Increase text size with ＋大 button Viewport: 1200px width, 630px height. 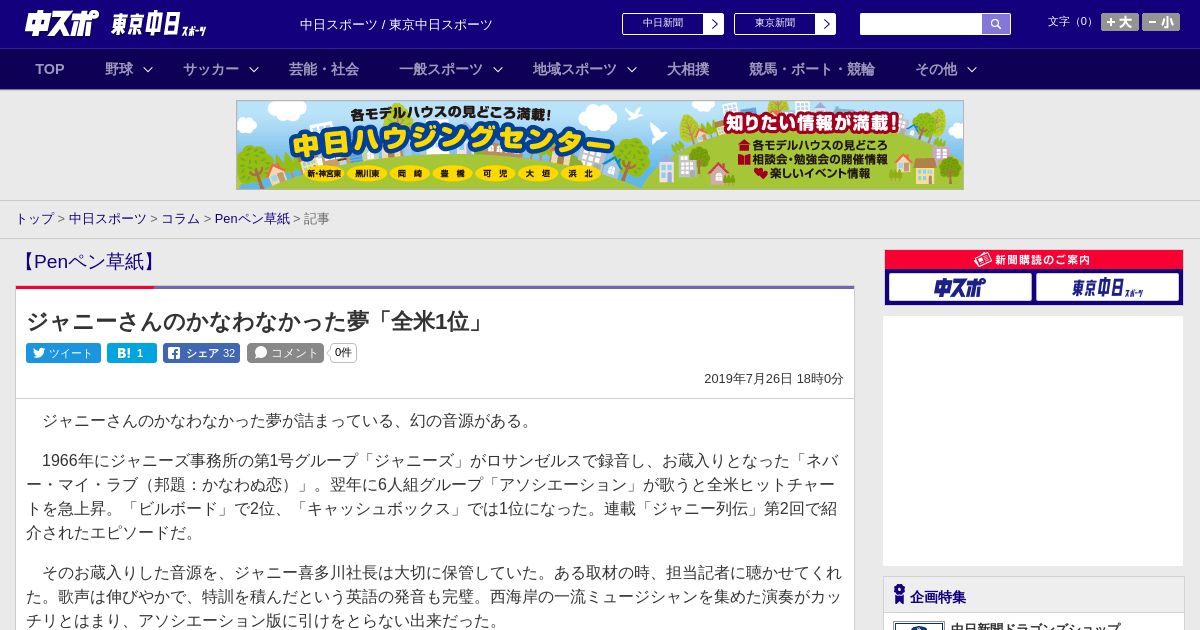click(1120, 22)
